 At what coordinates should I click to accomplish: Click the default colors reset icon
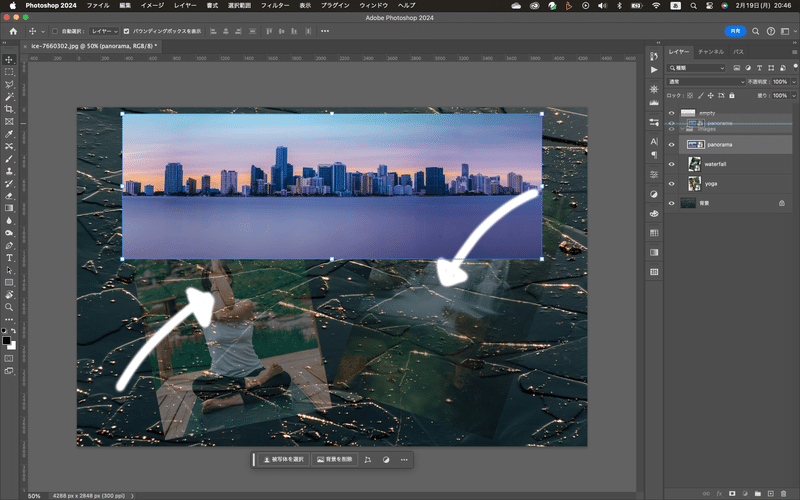[x=4, y=331]
